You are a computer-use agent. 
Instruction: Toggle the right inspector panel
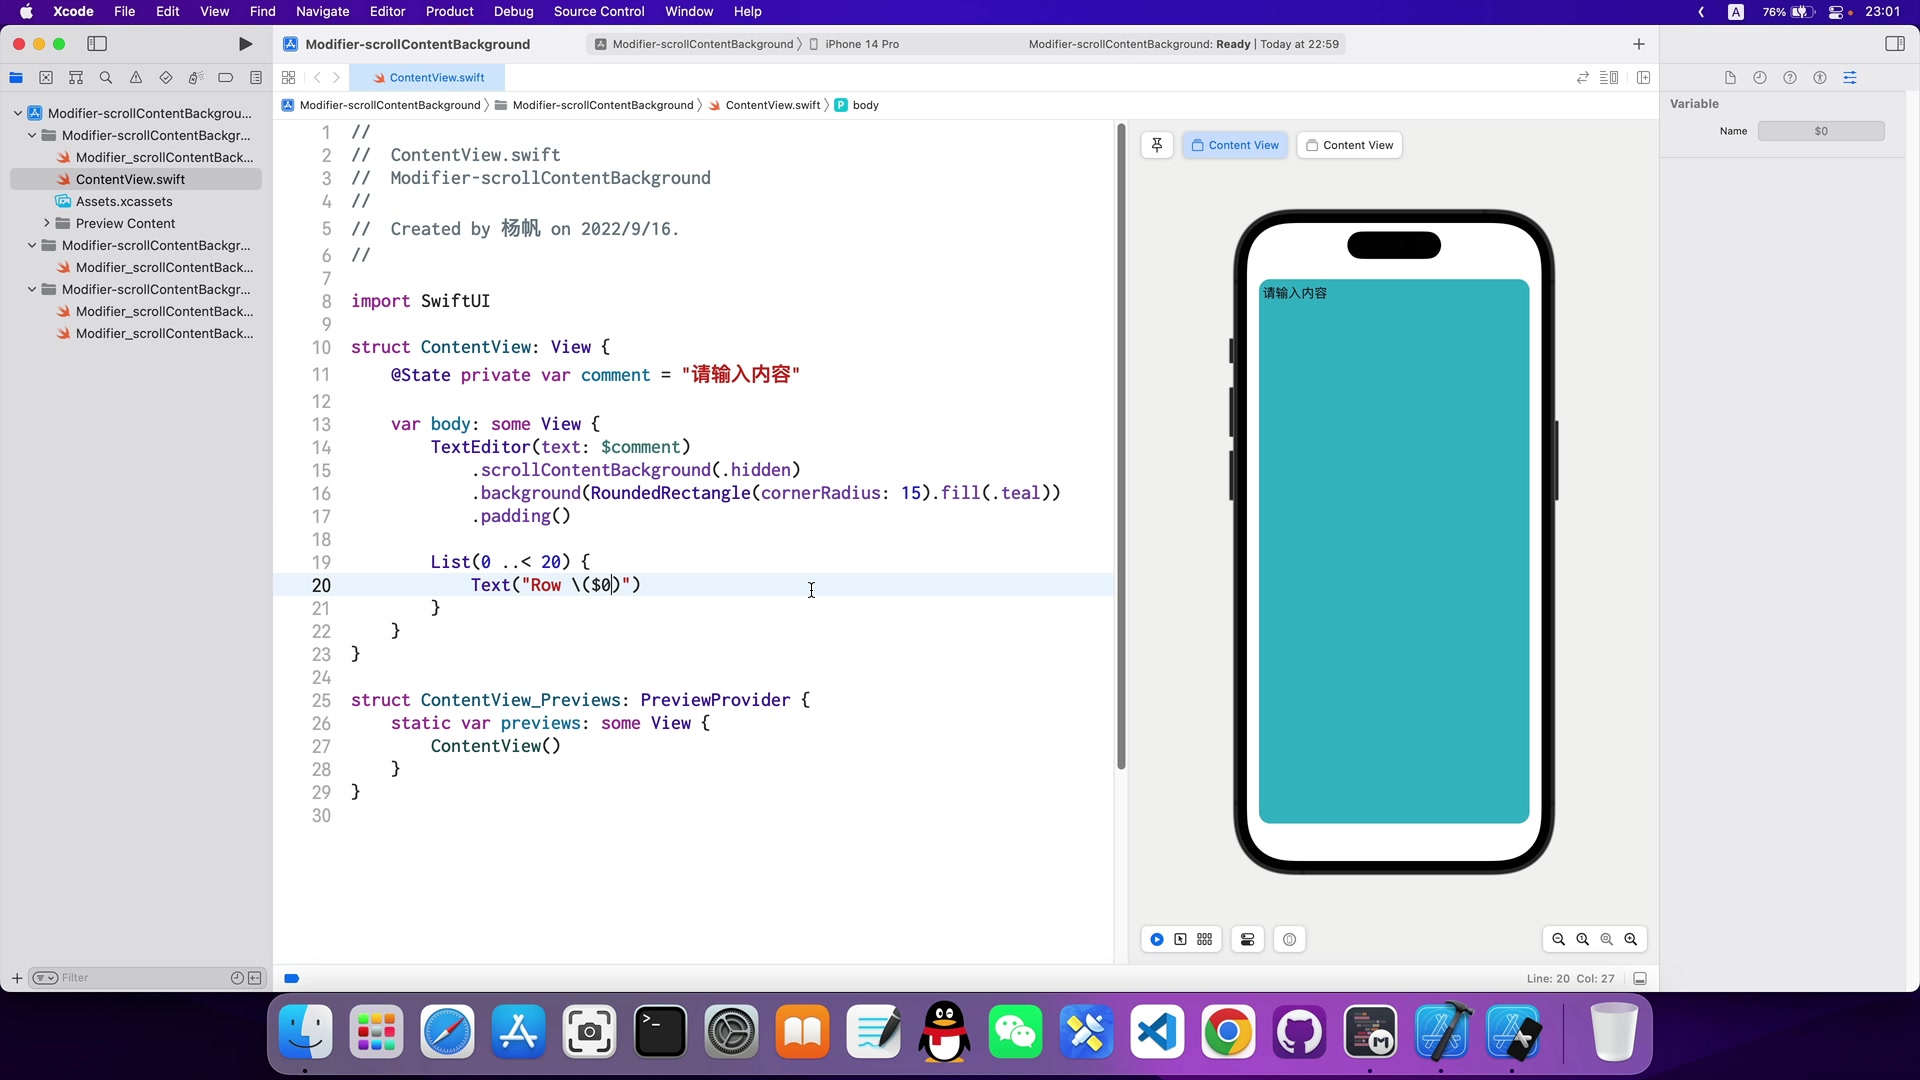click(1895, 44)
